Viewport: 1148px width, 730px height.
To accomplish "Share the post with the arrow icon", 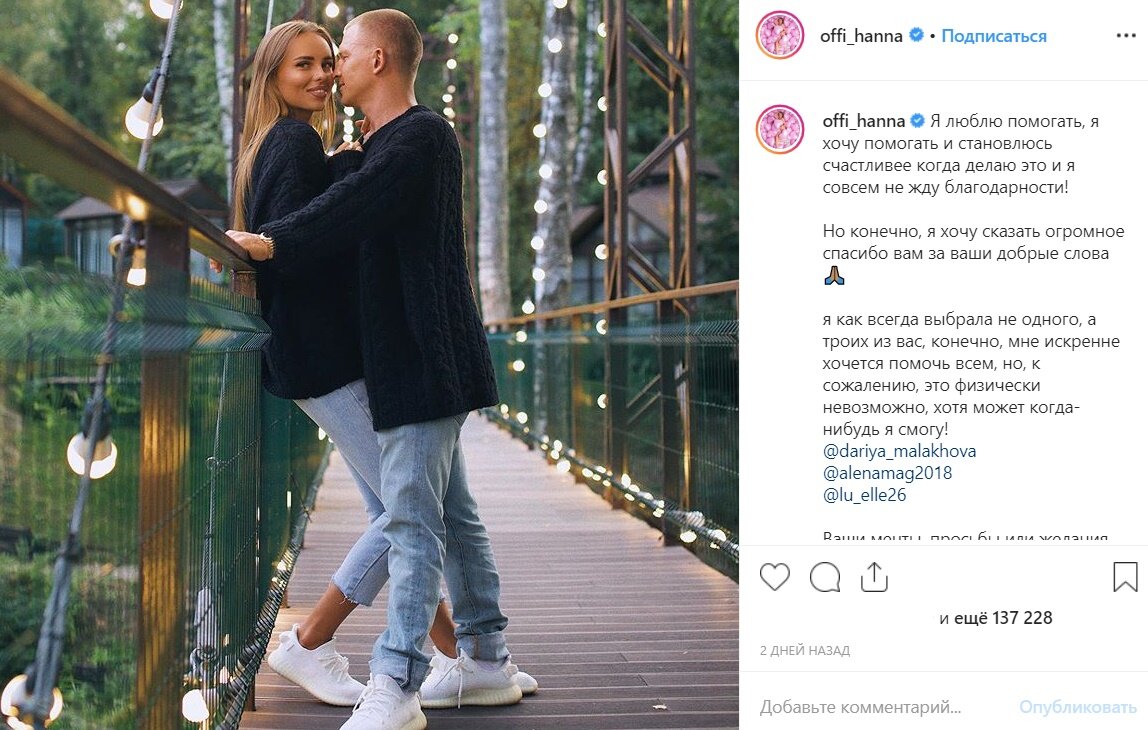I will (x=874, y=577).
